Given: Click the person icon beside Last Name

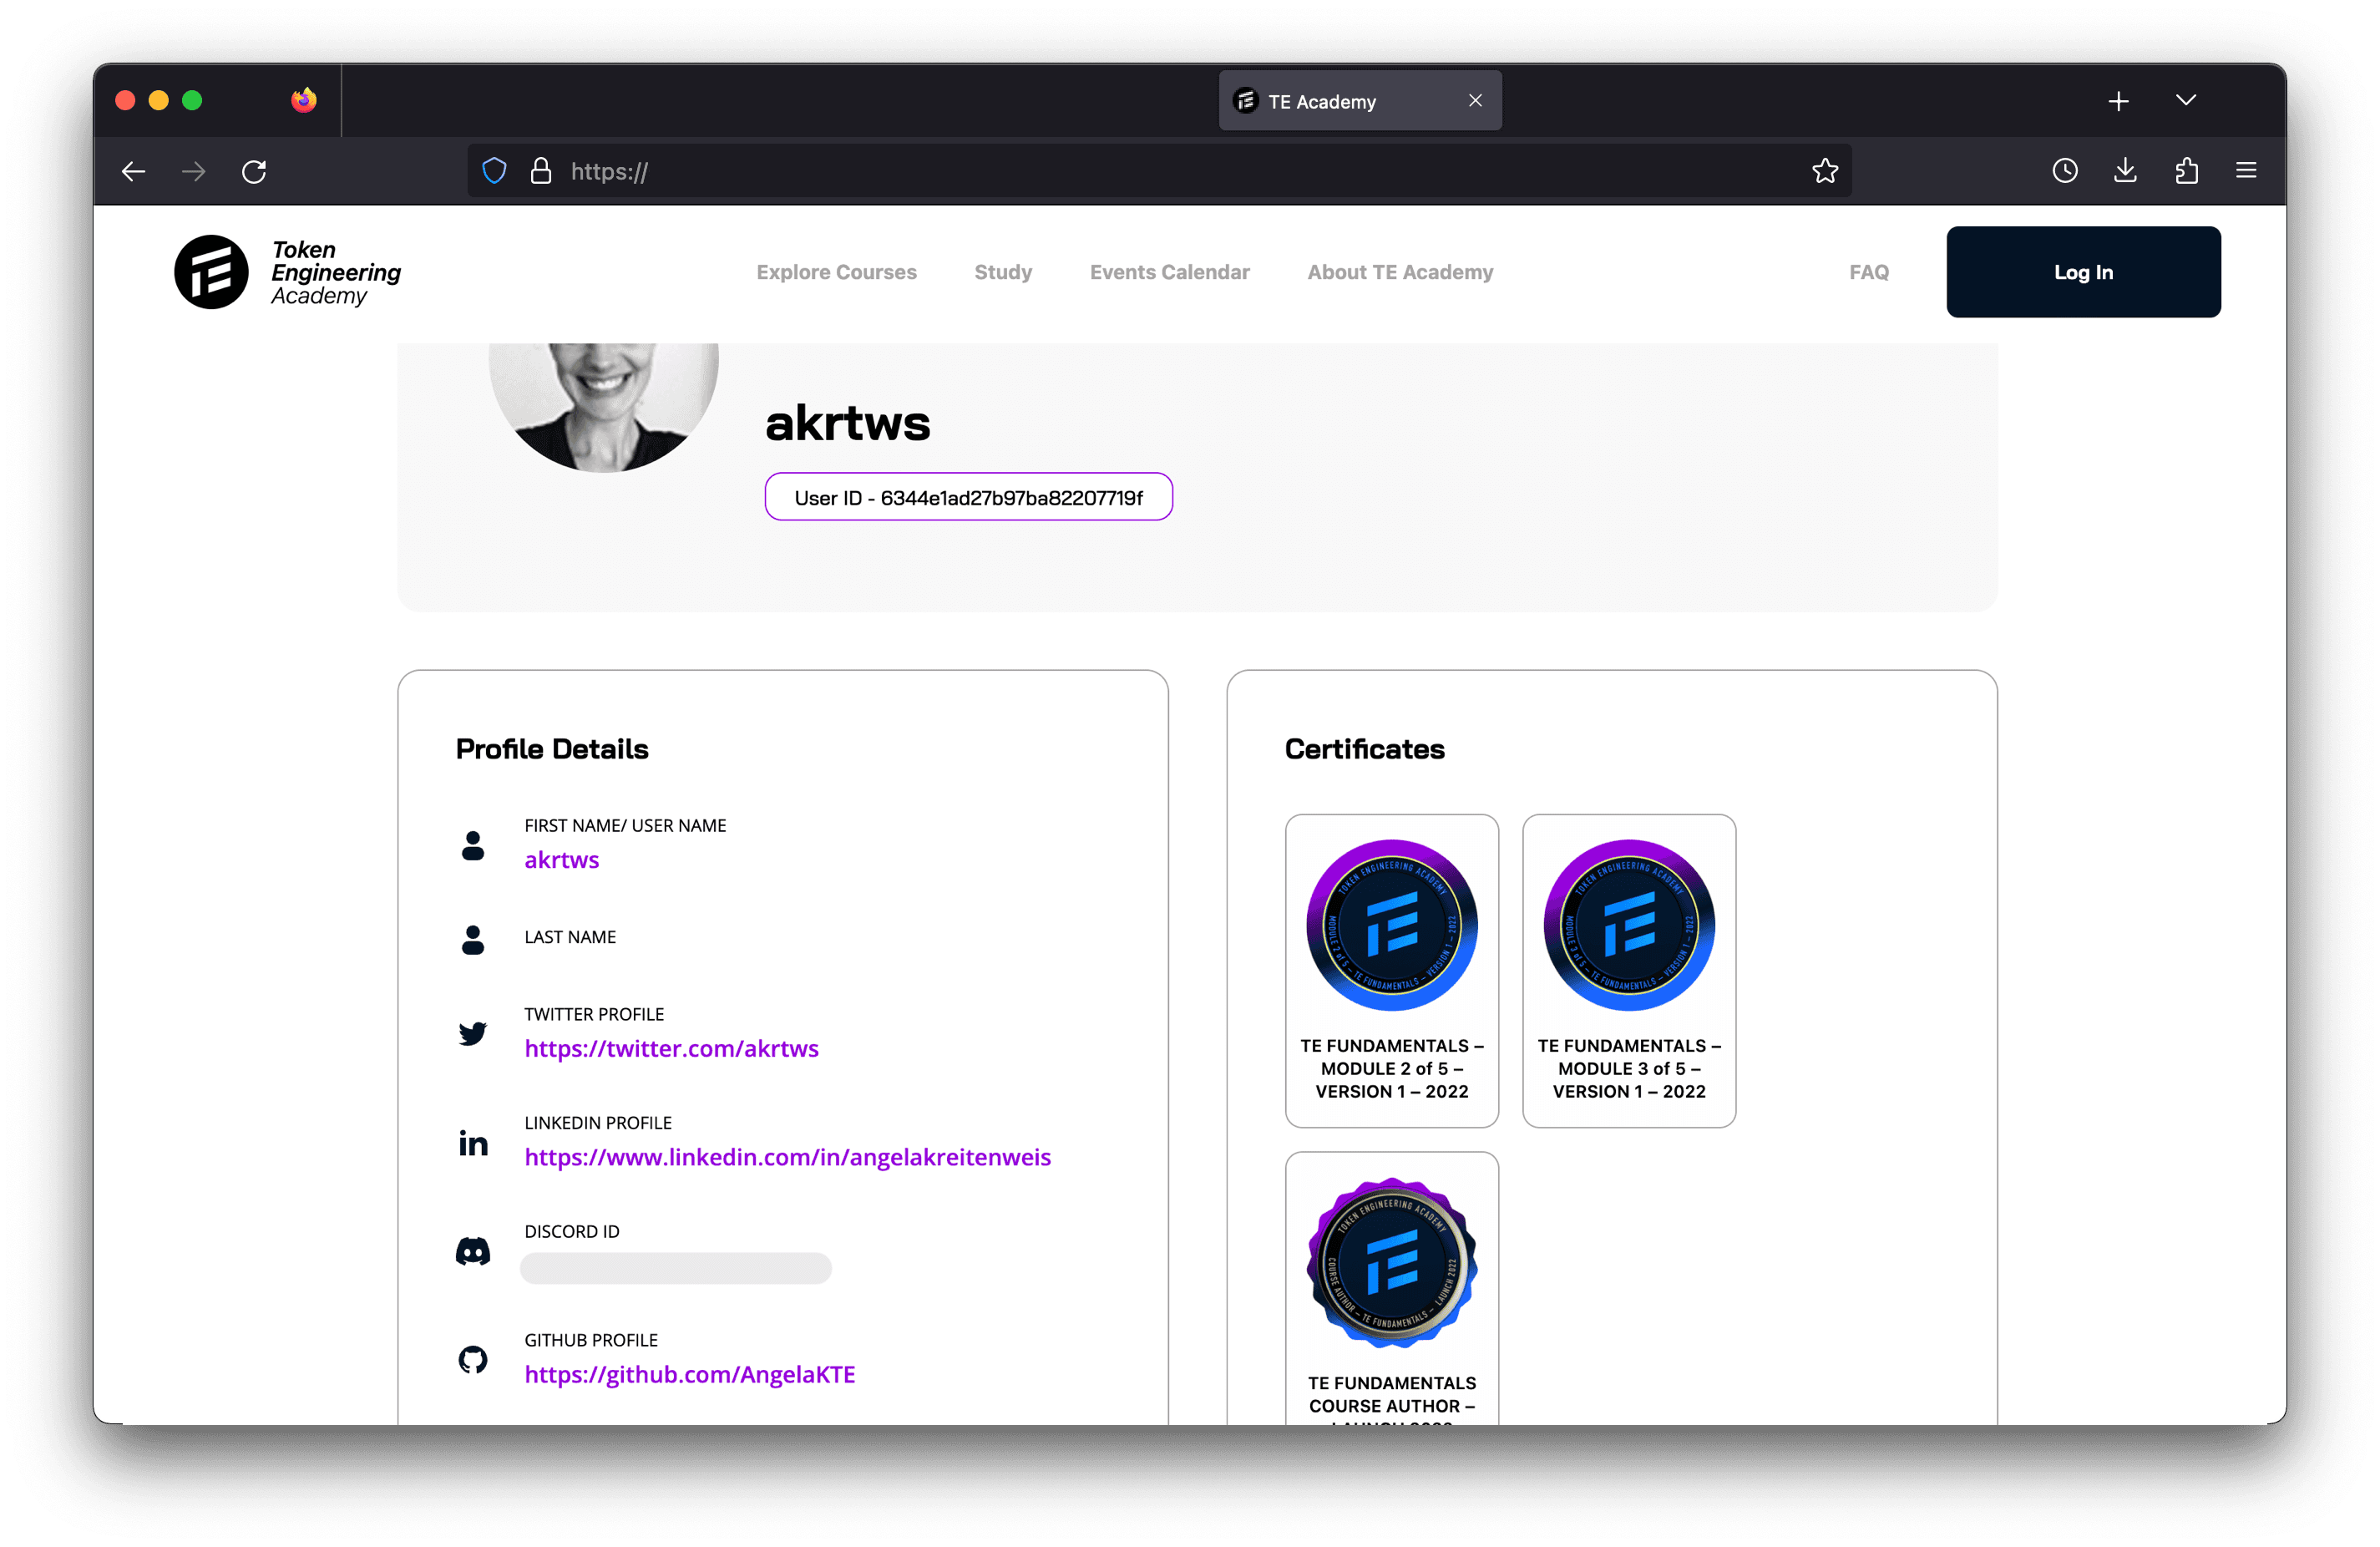Looking at the screenshot, I should (x=473, y=939).
